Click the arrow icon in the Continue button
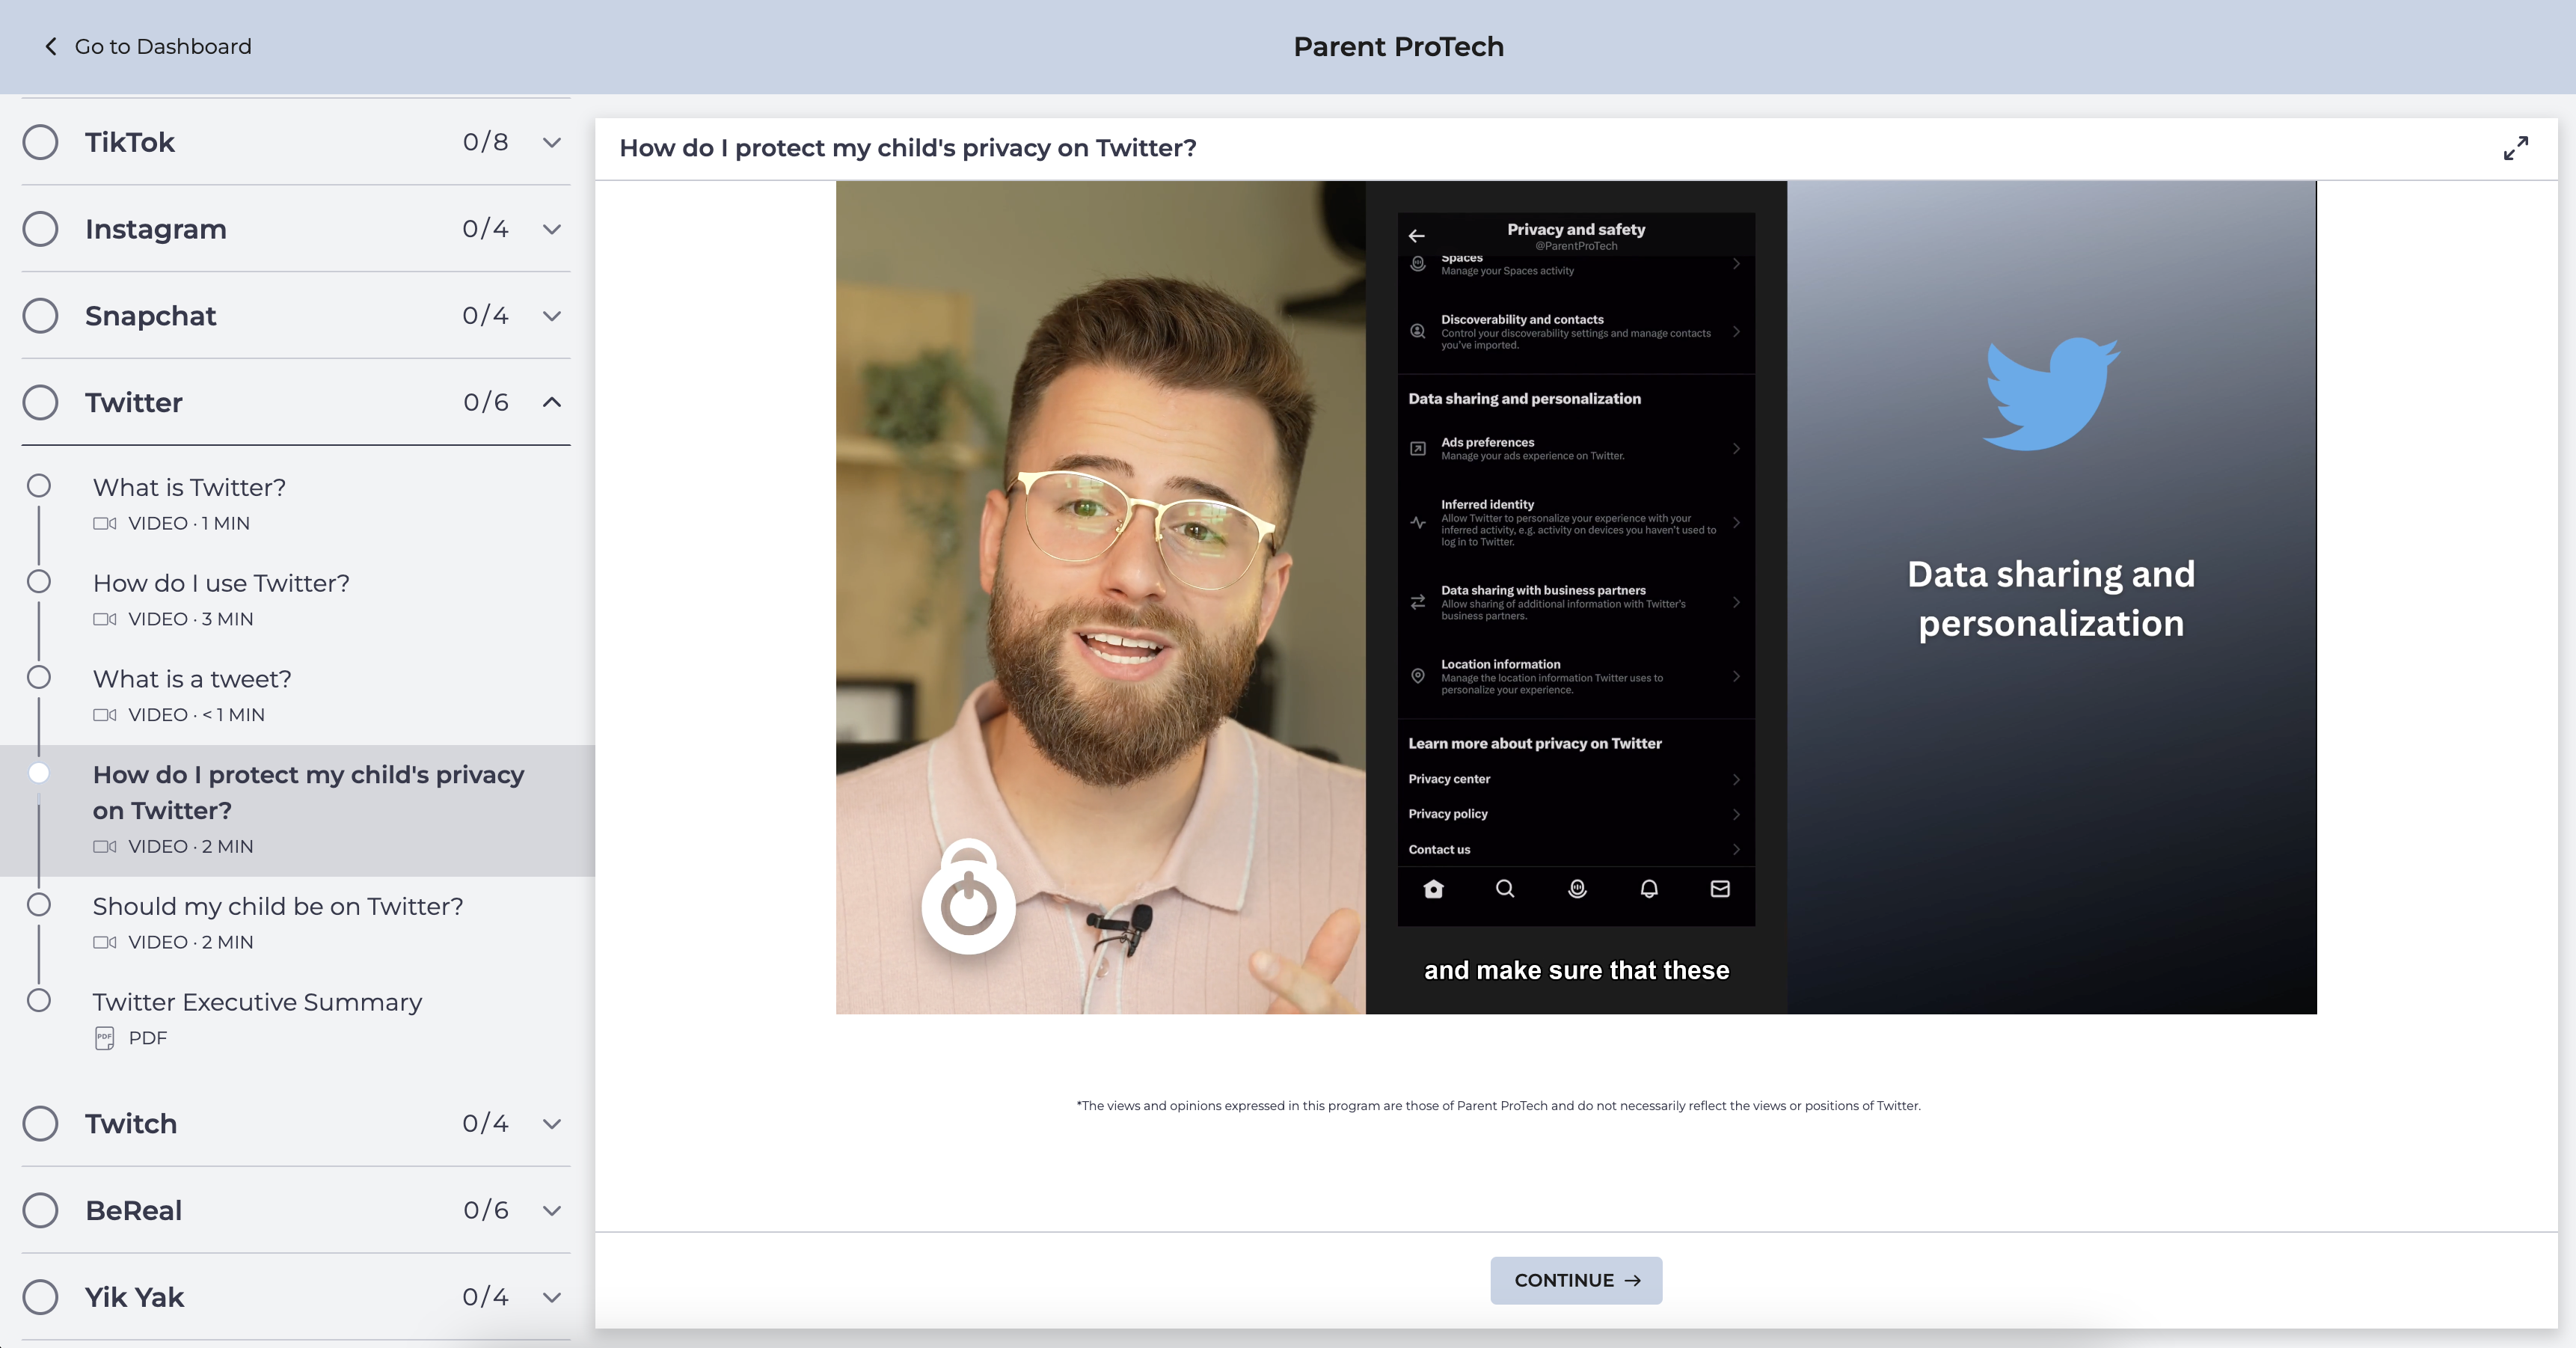 tap(1632, 1280)
